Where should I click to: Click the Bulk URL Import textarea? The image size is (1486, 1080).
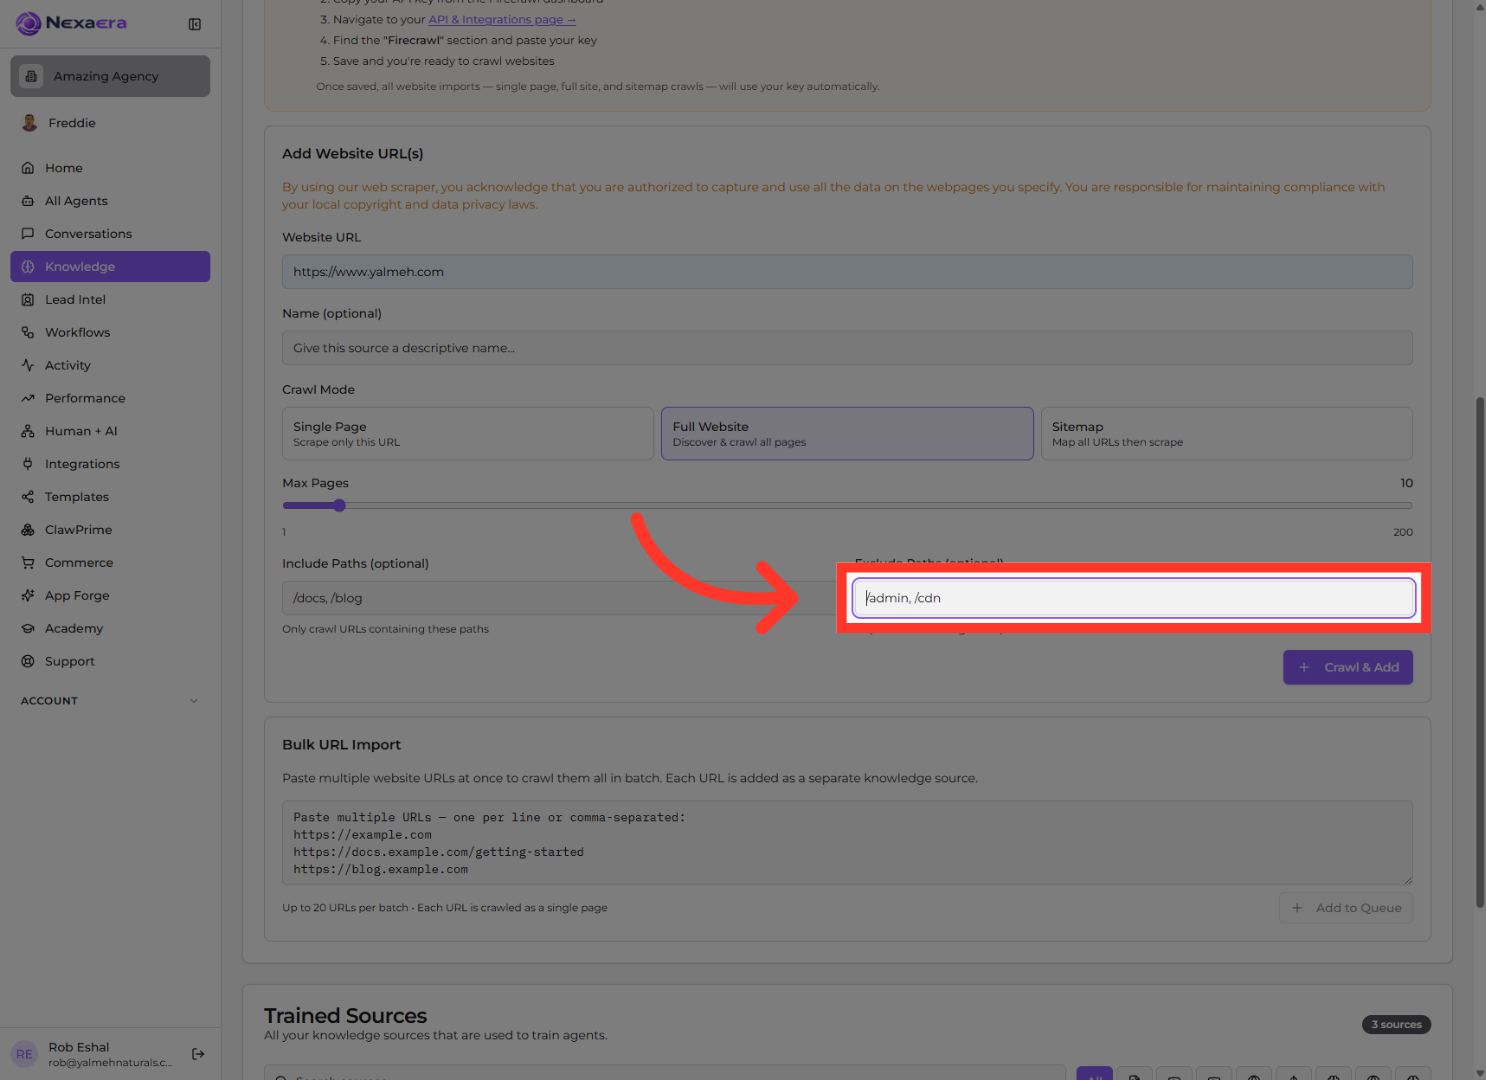847,843
